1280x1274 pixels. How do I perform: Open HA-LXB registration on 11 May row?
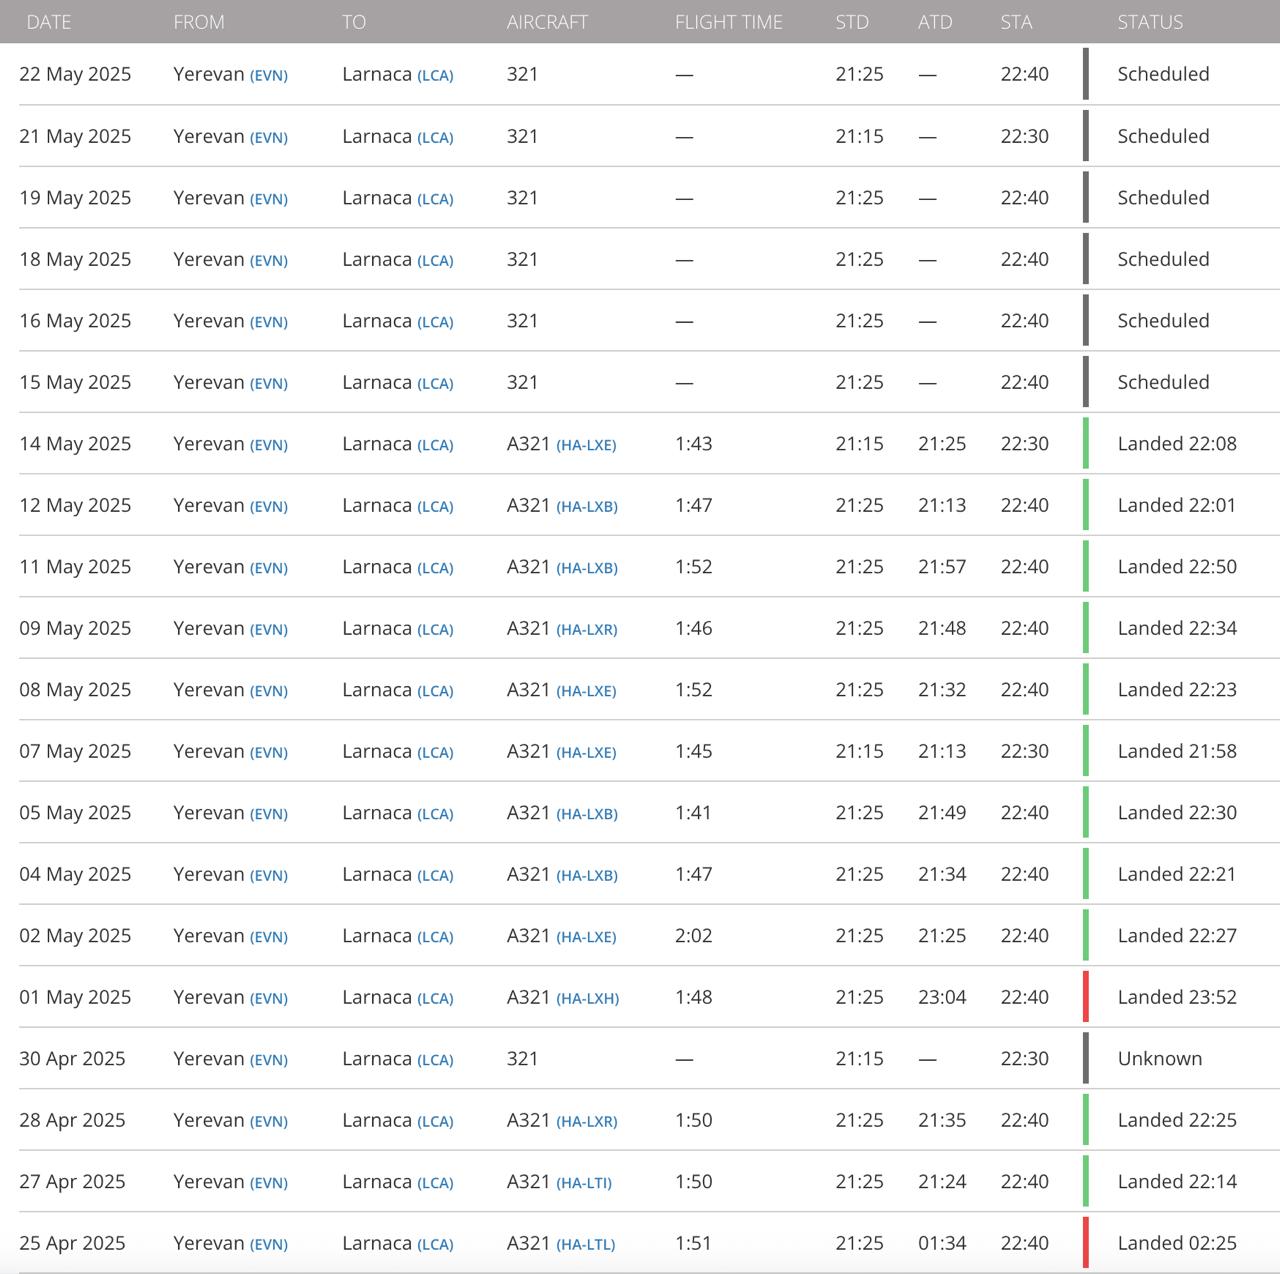pos(587,568)
